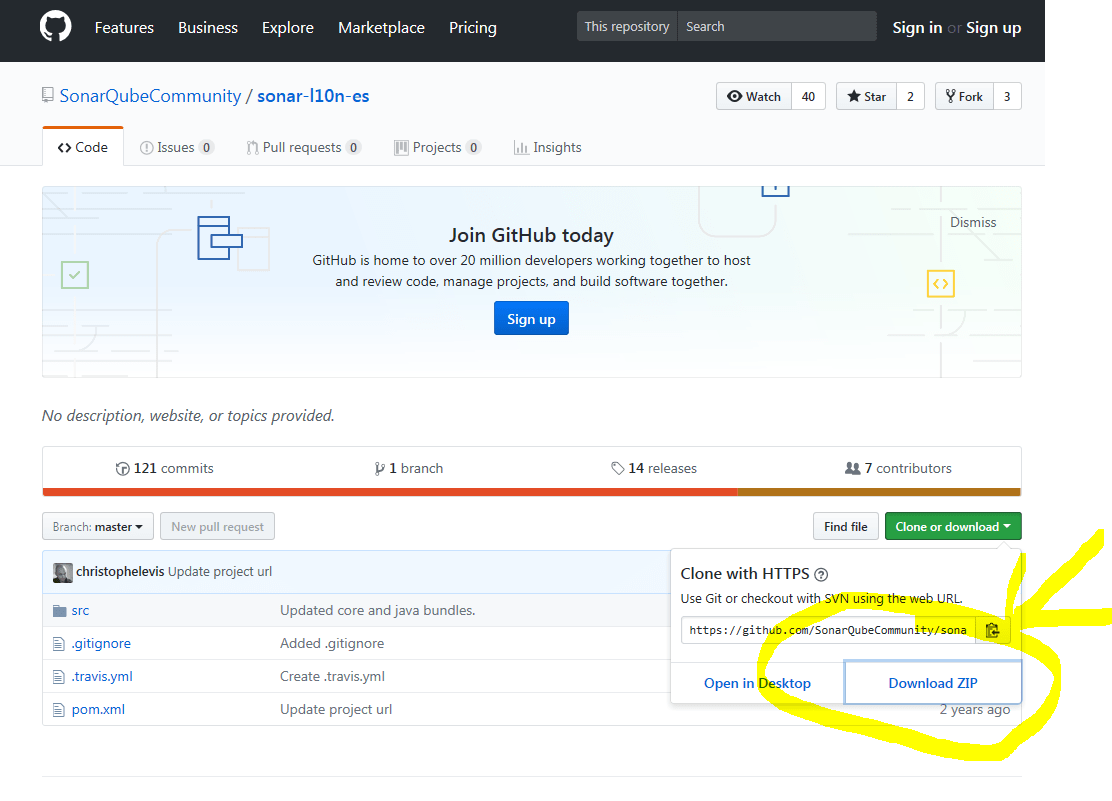Image resolution: width=1112 pixels, height=801 pixels.
Task: Switch to the Issues tab
Action: point(177,147)
